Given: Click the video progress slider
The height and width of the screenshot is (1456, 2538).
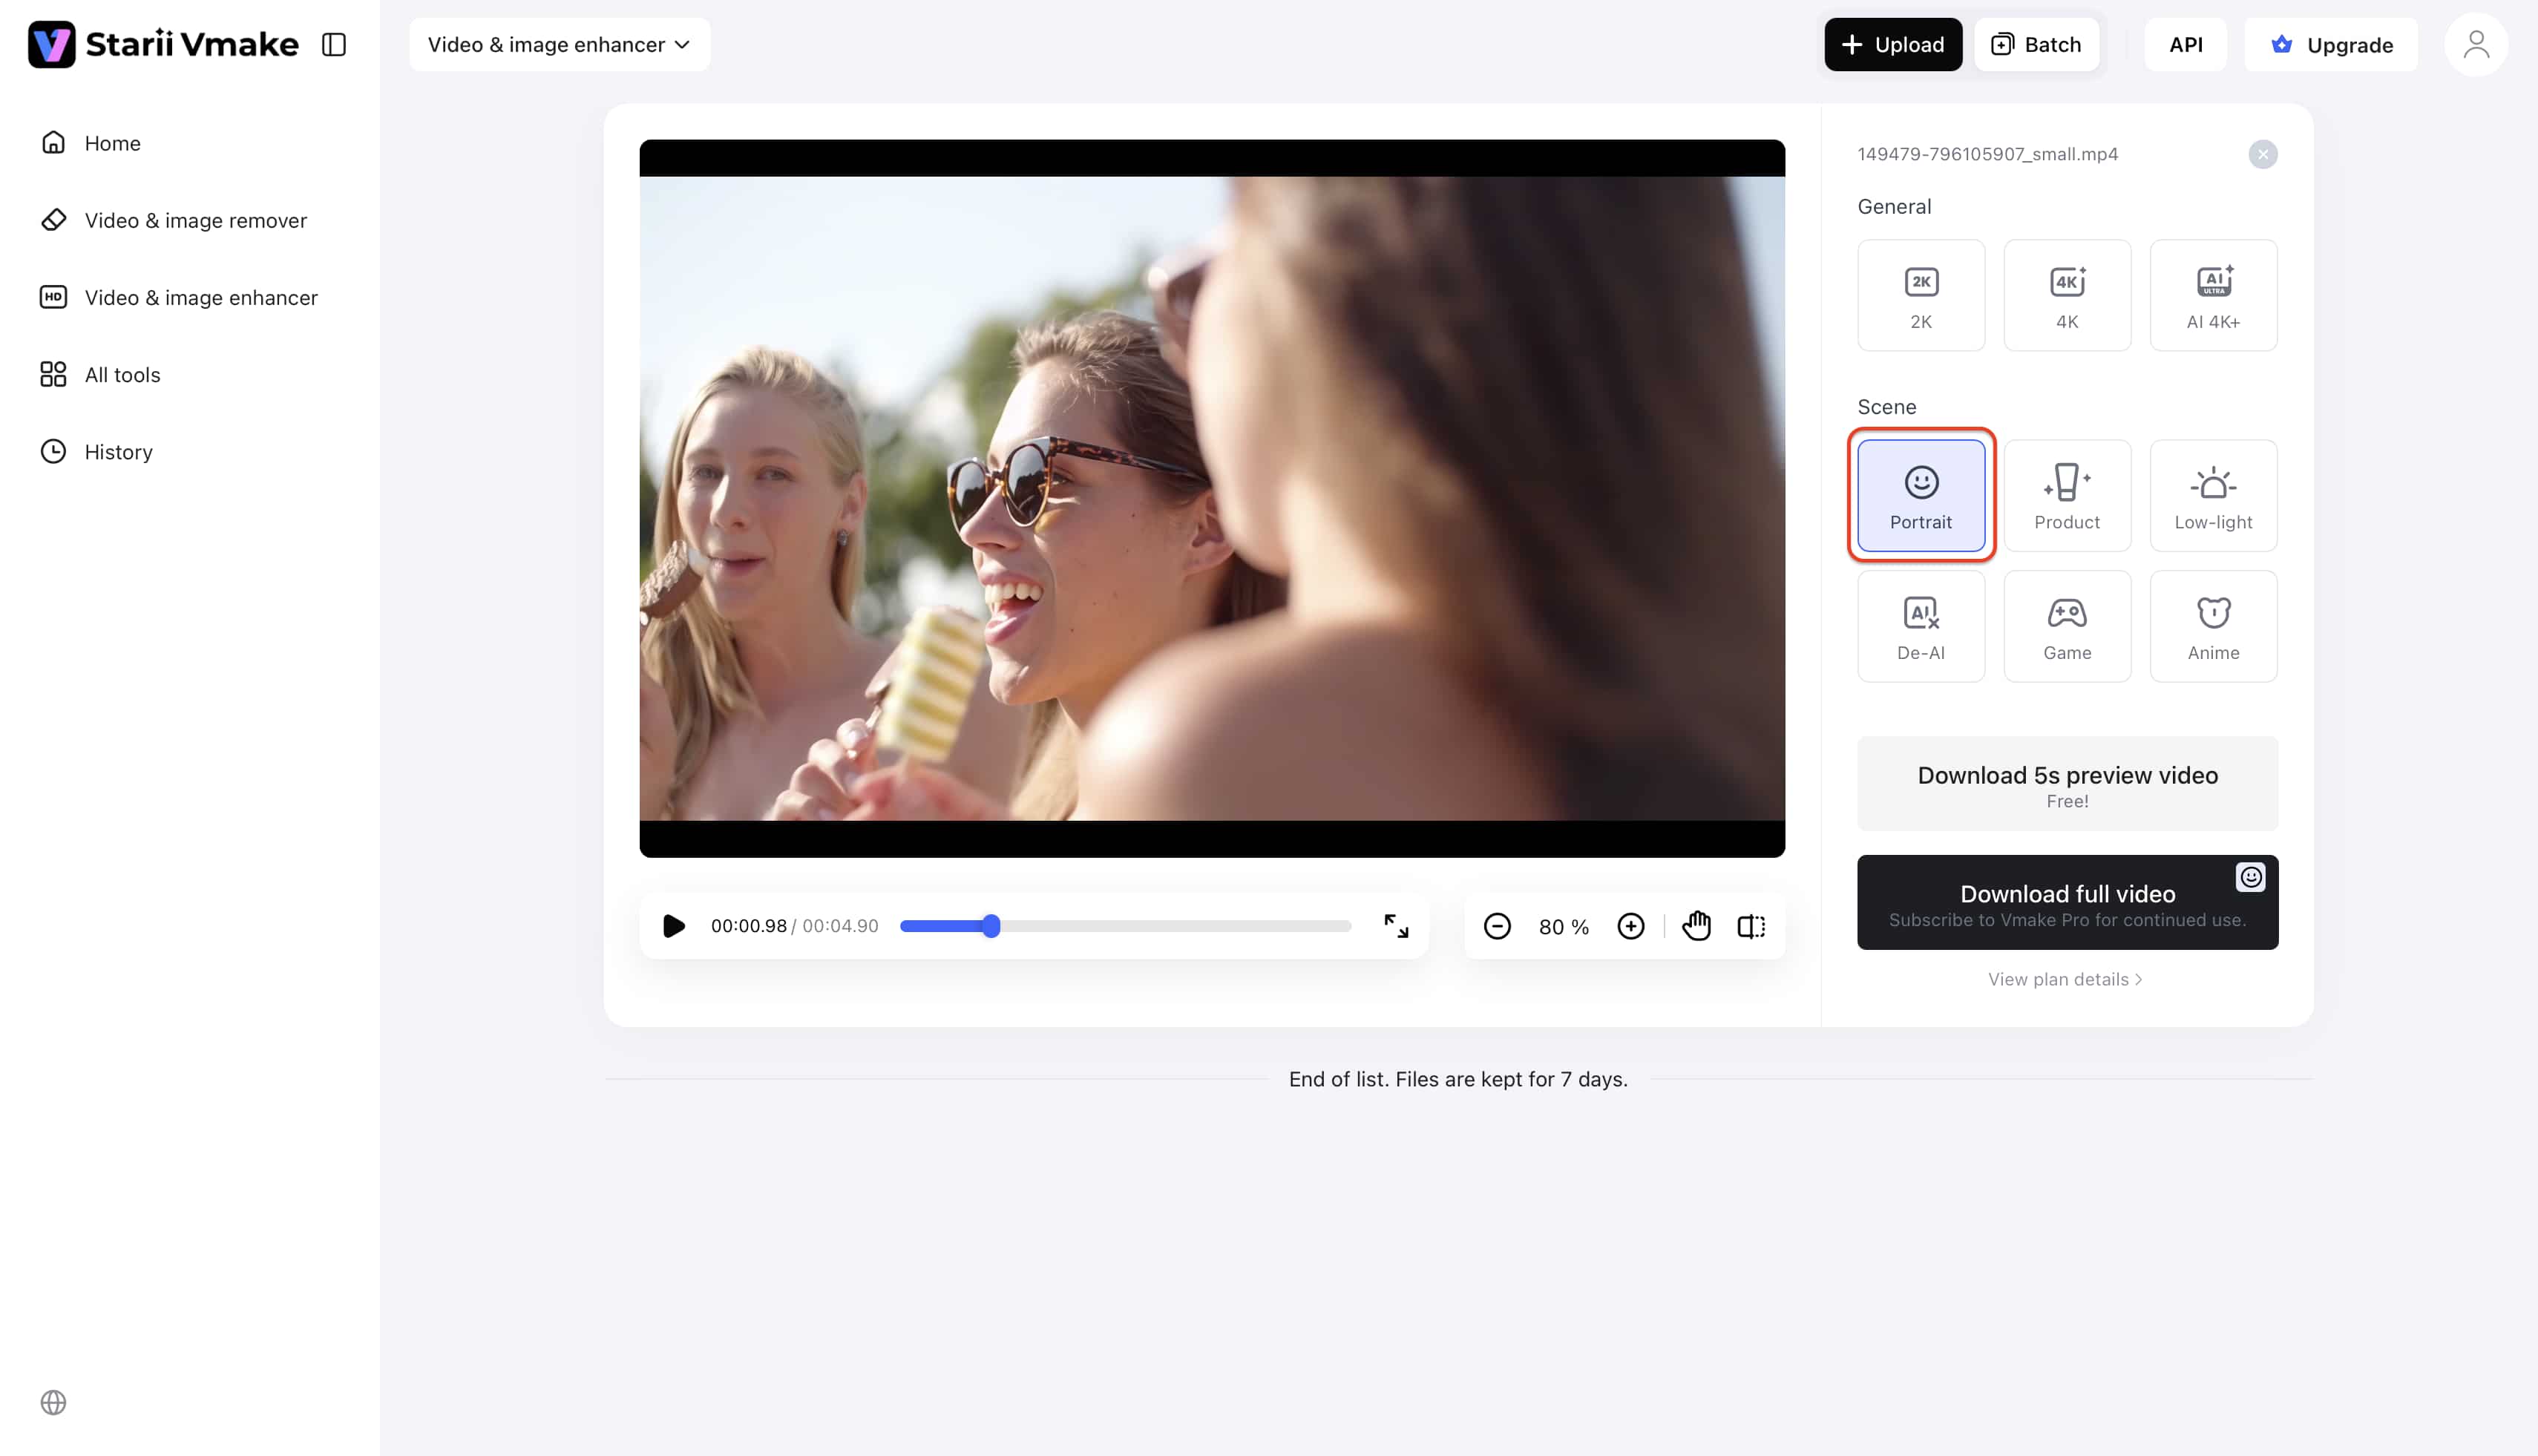Looking at the screenshot, I should [x=1125, y=926].
